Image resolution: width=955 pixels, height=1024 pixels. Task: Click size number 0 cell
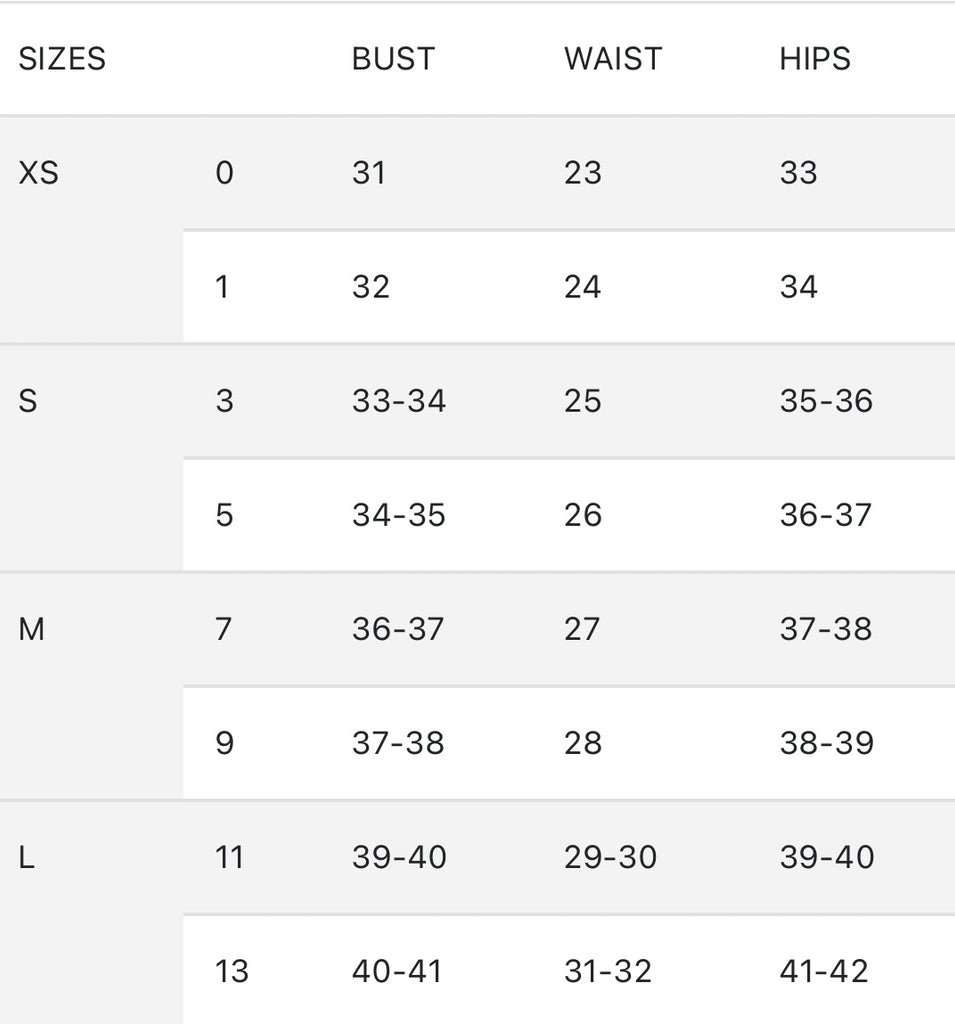[224, 173]
